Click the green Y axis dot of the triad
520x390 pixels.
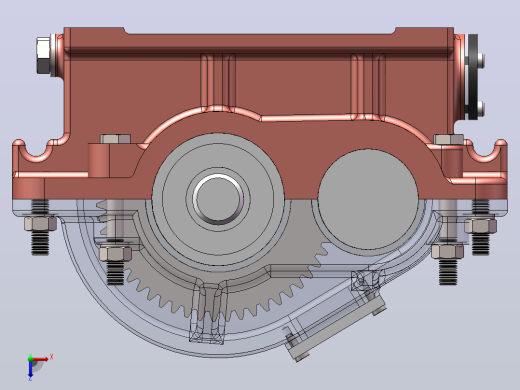click(x=30, y=359)
